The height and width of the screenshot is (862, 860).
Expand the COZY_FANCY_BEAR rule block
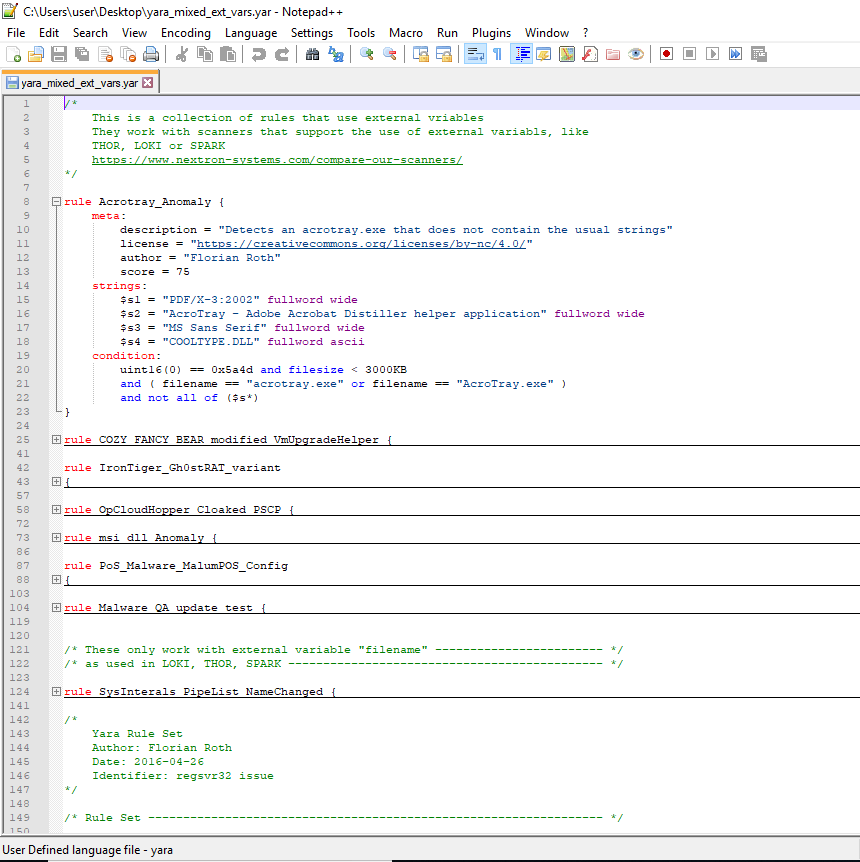tap(56, 439)
